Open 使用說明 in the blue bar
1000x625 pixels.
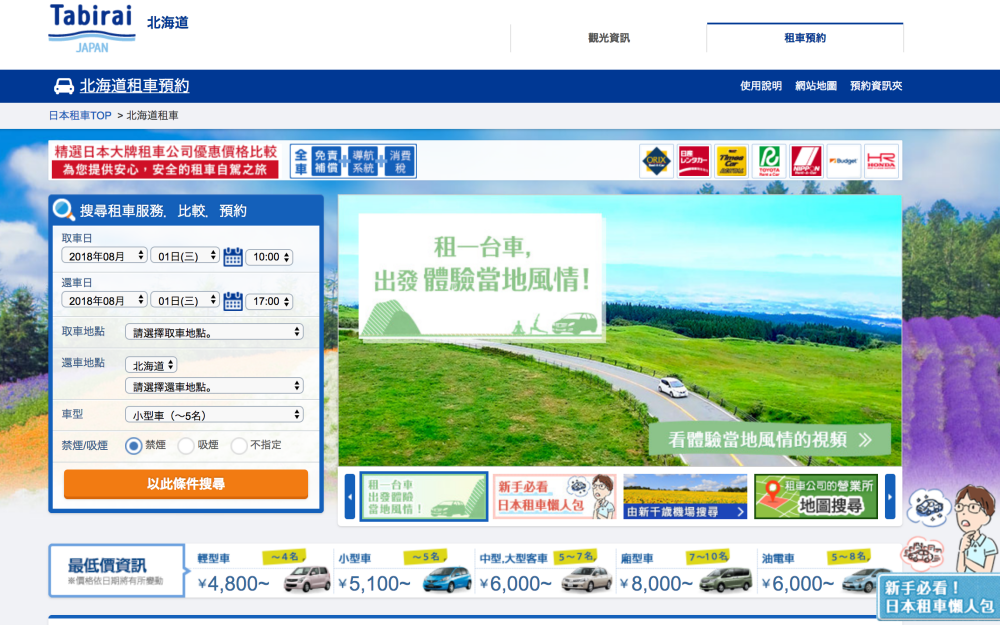[761, 86]
